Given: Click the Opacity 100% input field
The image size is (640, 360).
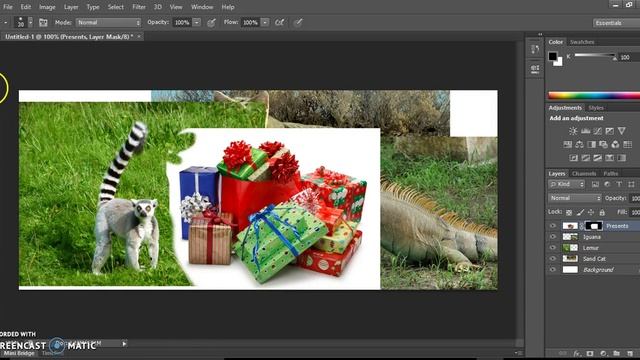Looking at the screenshot, I should [182, 22].
